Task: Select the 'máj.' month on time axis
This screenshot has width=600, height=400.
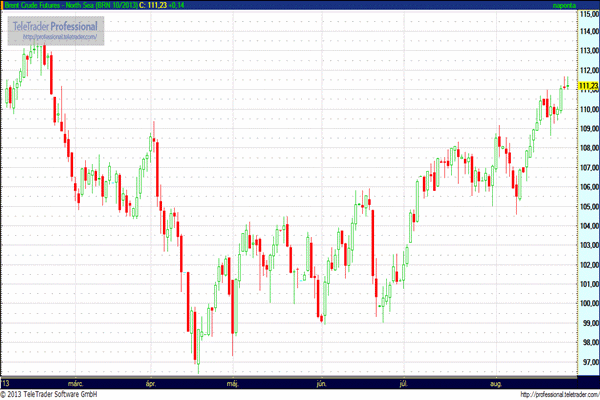Action: tap(232, 382)
